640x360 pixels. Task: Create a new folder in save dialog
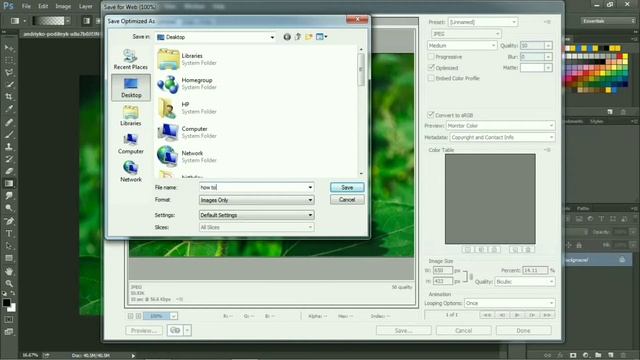point(309,37)
